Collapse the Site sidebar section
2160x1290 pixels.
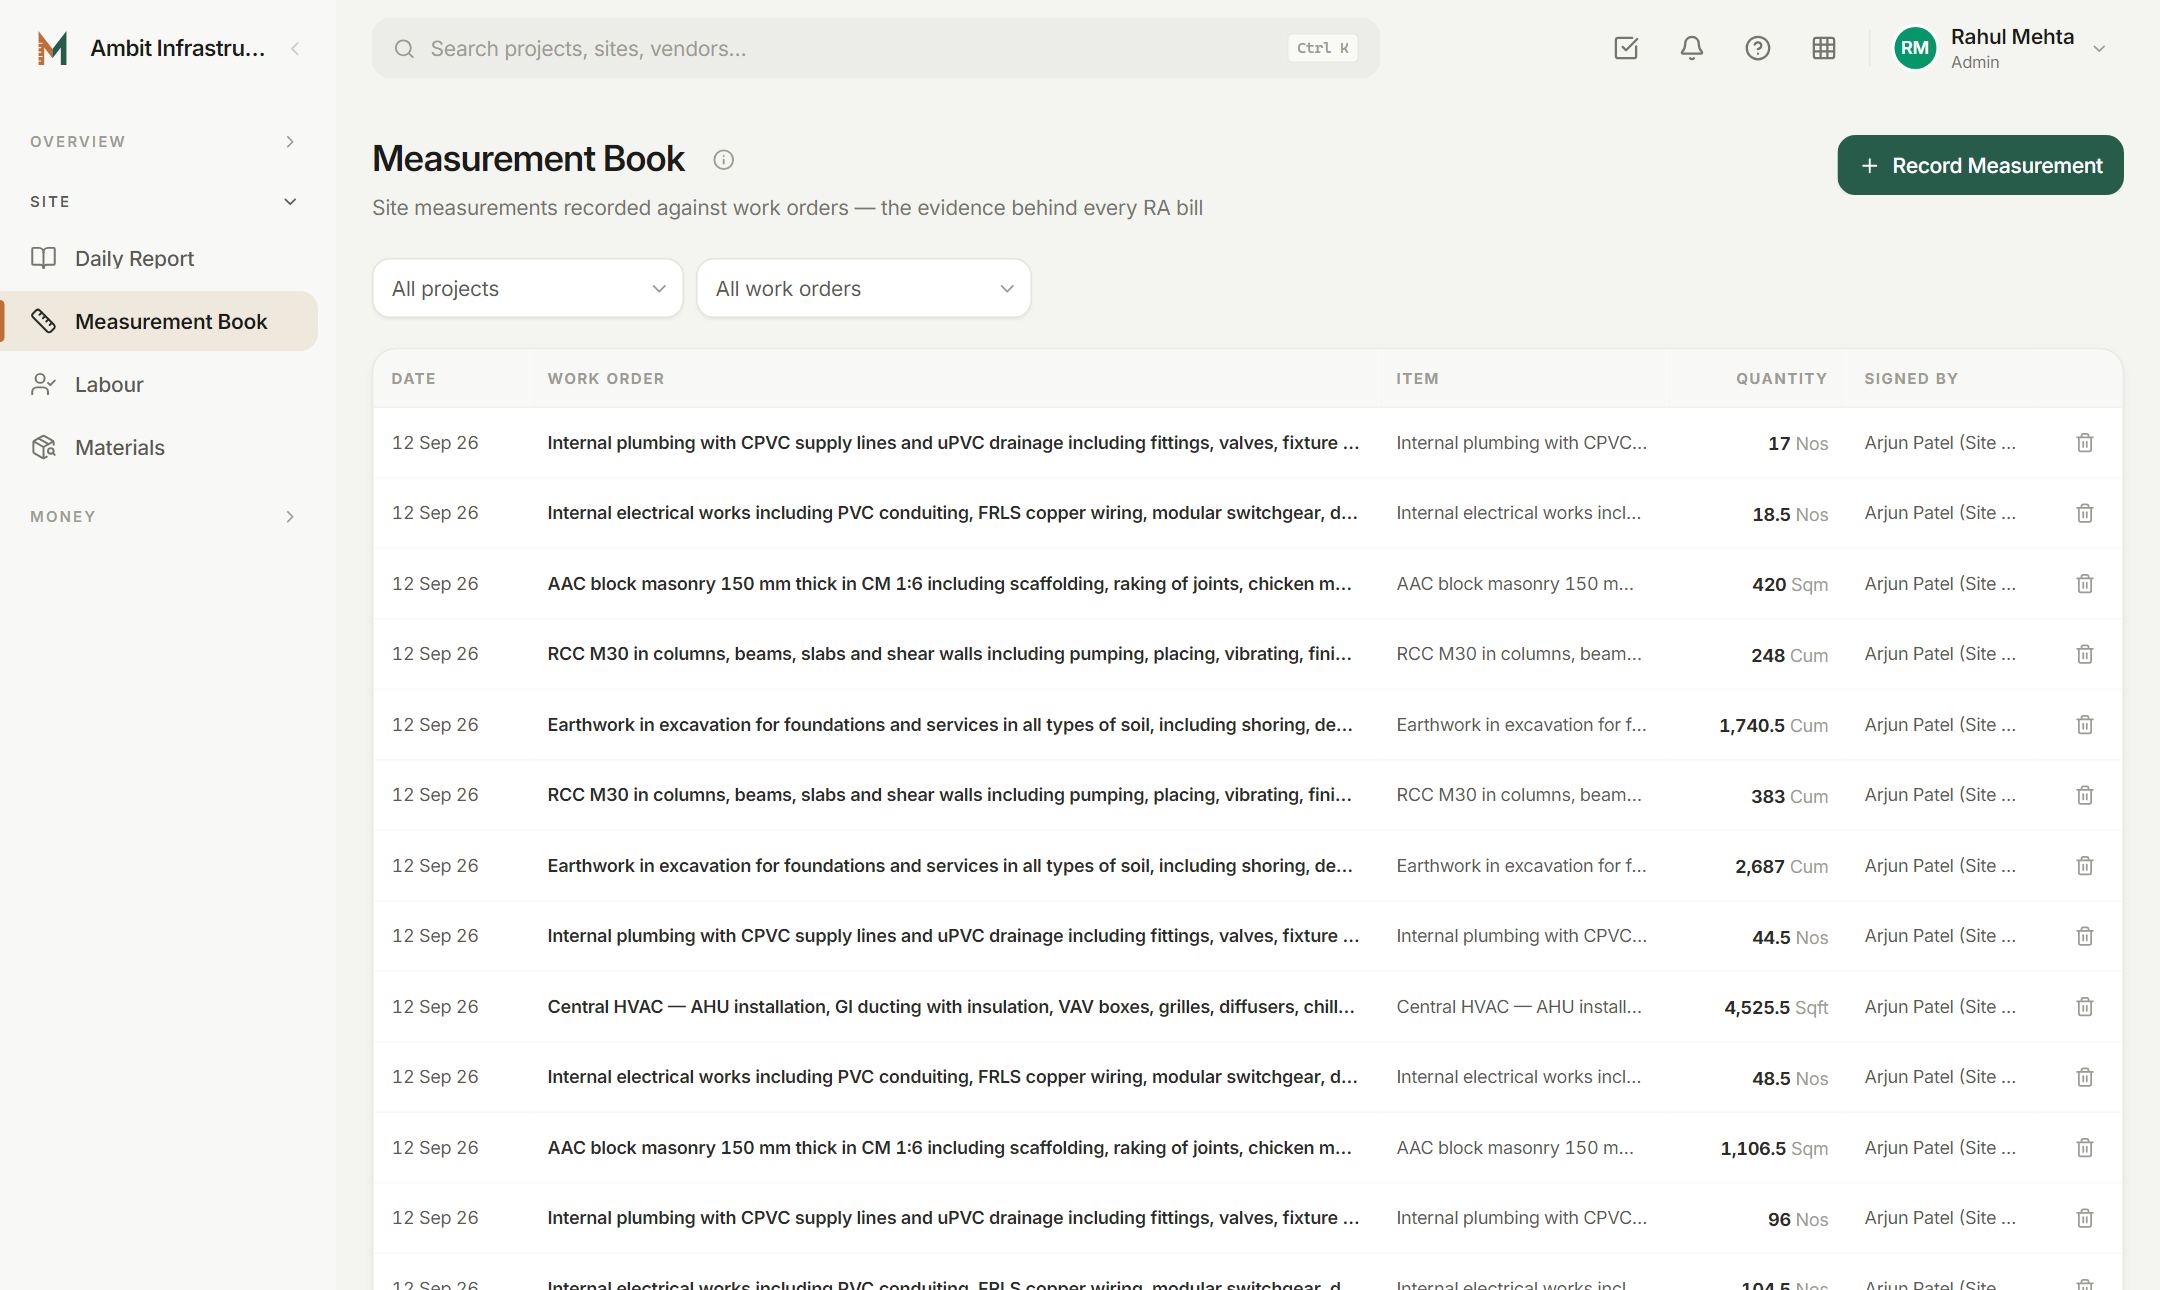tap(163, 202)
